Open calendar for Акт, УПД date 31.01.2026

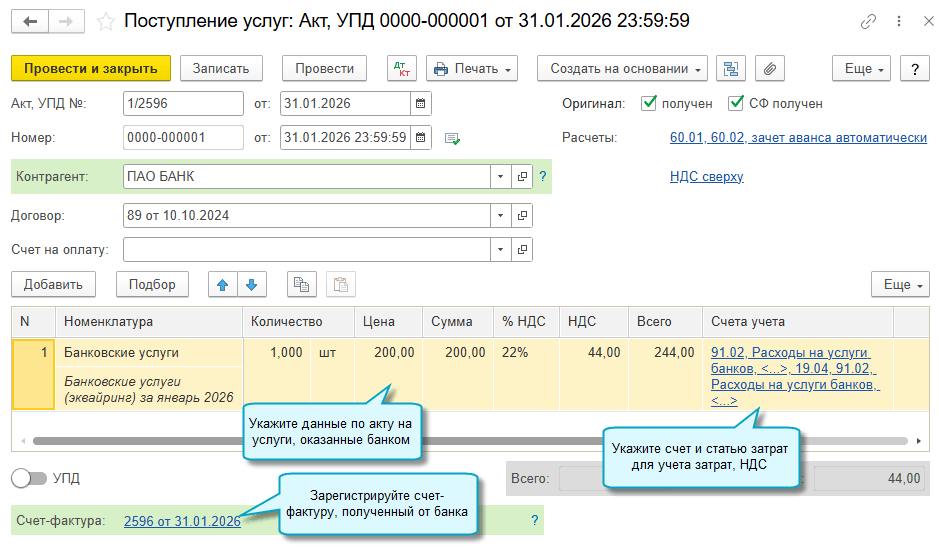(x=420, y=104)
